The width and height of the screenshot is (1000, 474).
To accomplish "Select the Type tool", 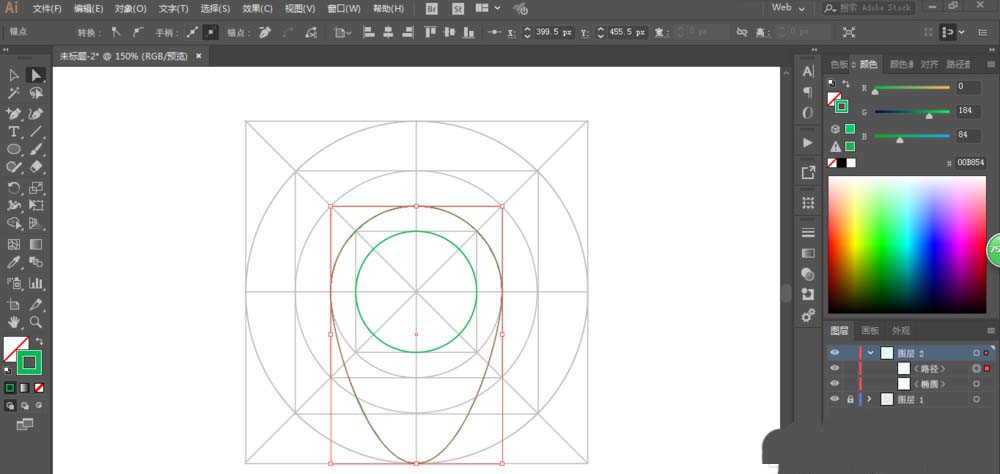I will [14, 131].
